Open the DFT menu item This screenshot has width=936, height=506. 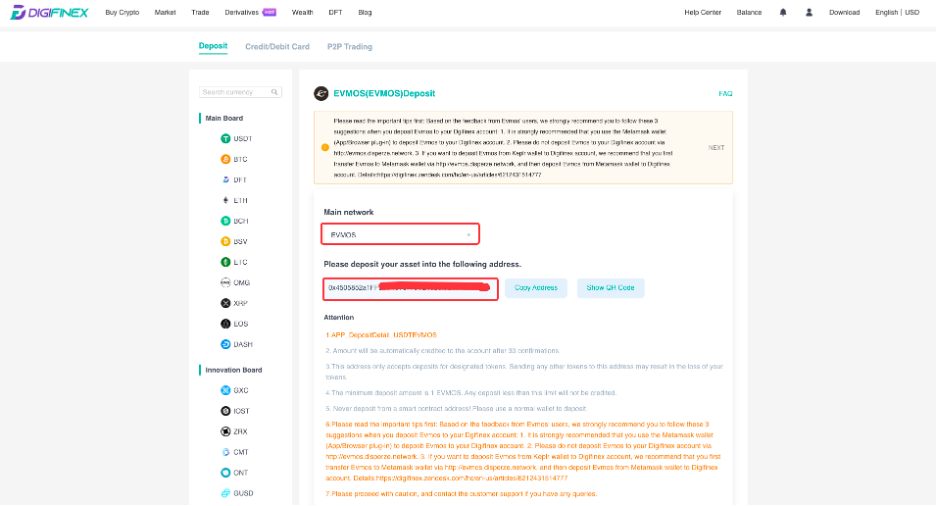[335, 12]
